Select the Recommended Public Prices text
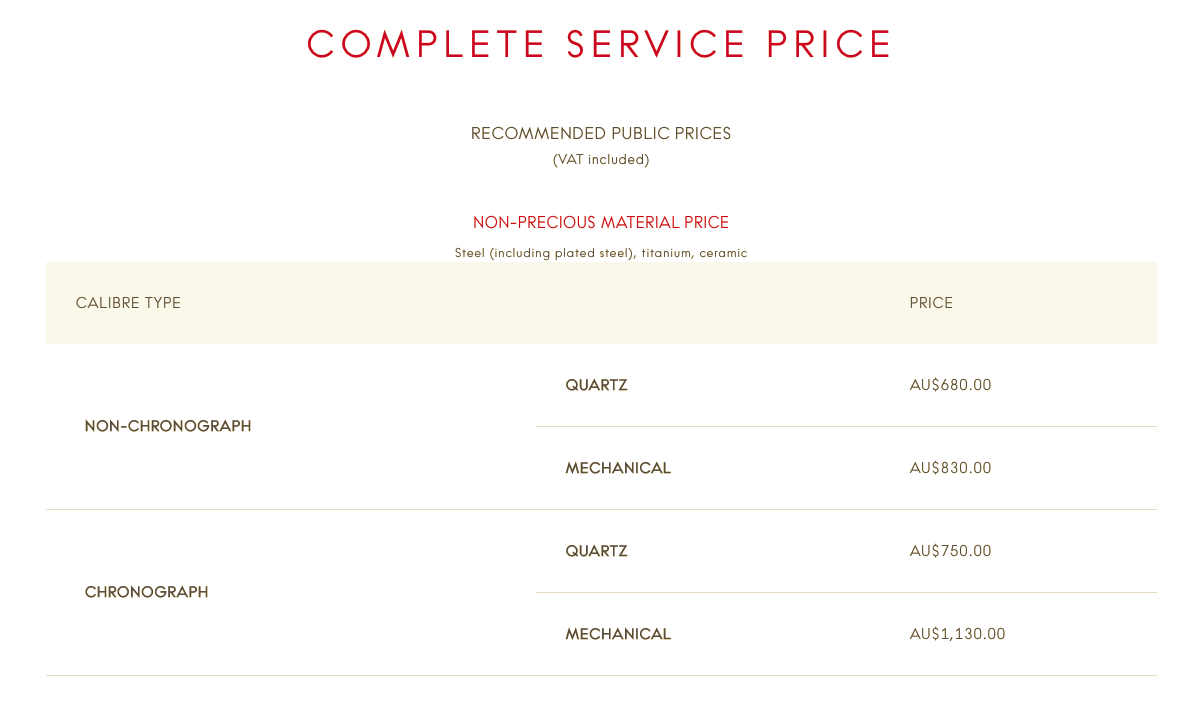1188x704 pixels. pos(601,133)
